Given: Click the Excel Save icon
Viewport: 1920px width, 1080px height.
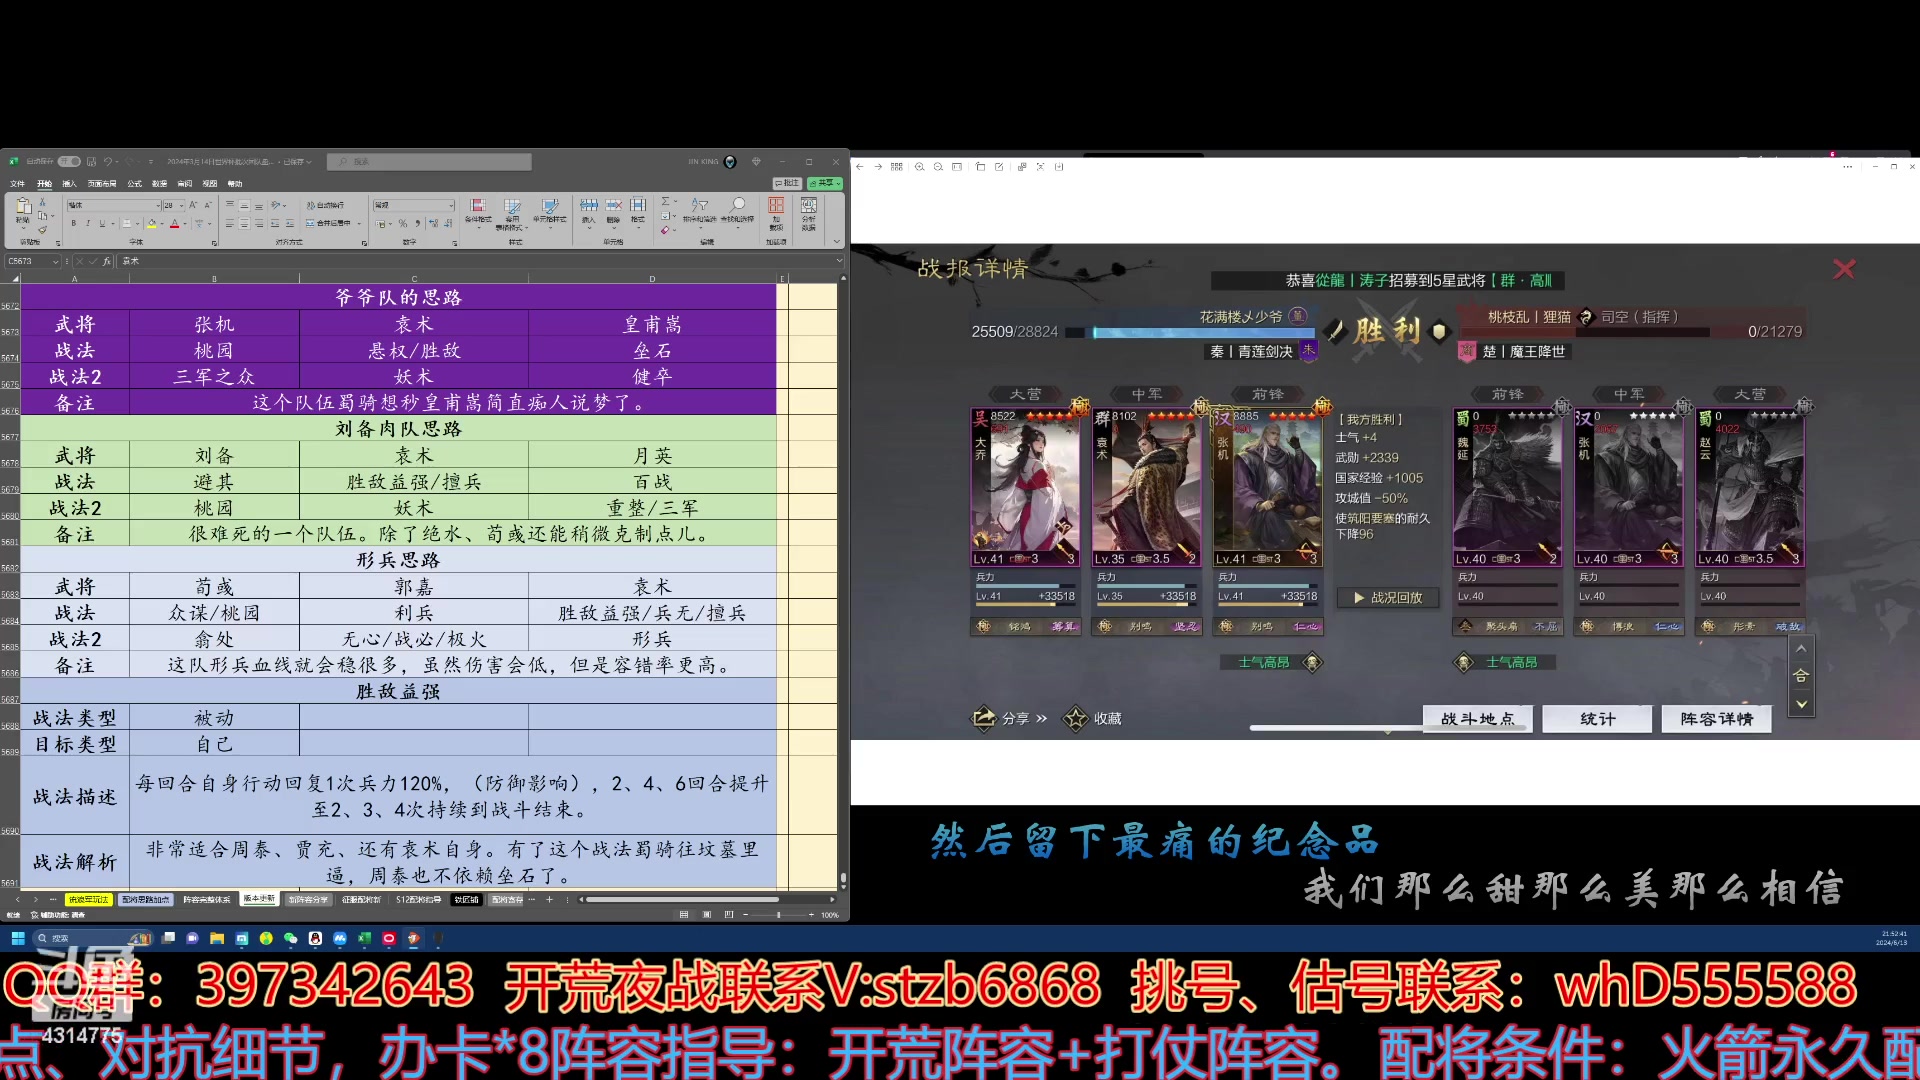Looking at the screenshot, I should pos(91,161).
